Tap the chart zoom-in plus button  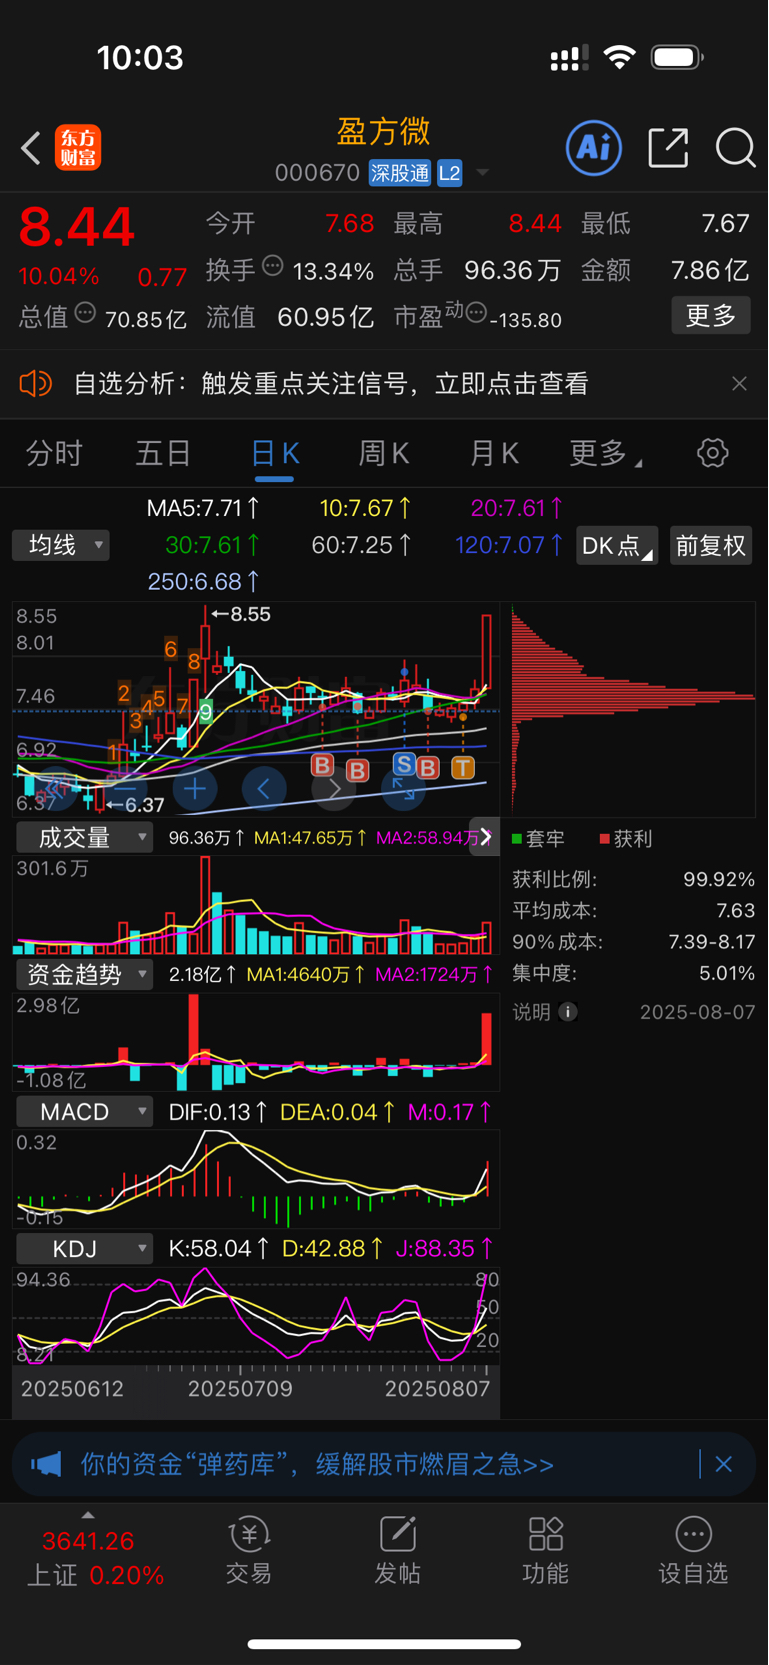click(195, 789)
